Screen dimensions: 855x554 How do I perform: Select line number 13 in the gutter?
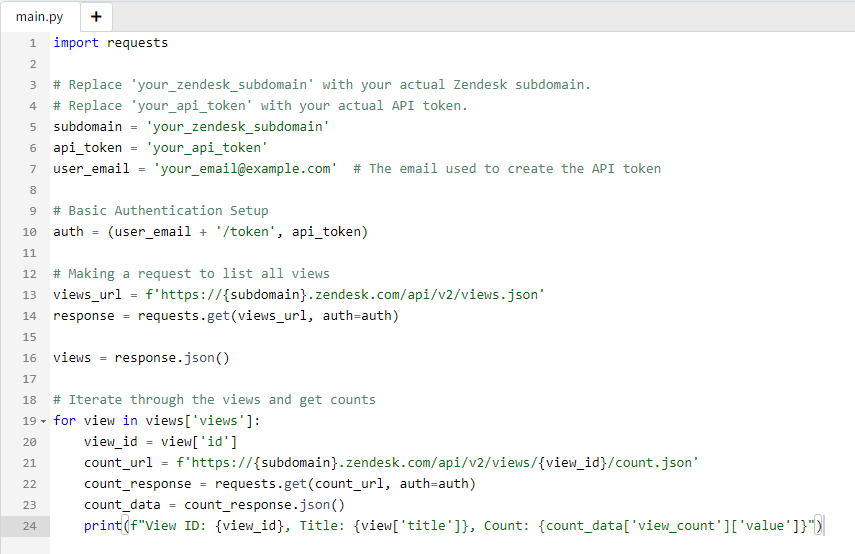coord(29,295)
